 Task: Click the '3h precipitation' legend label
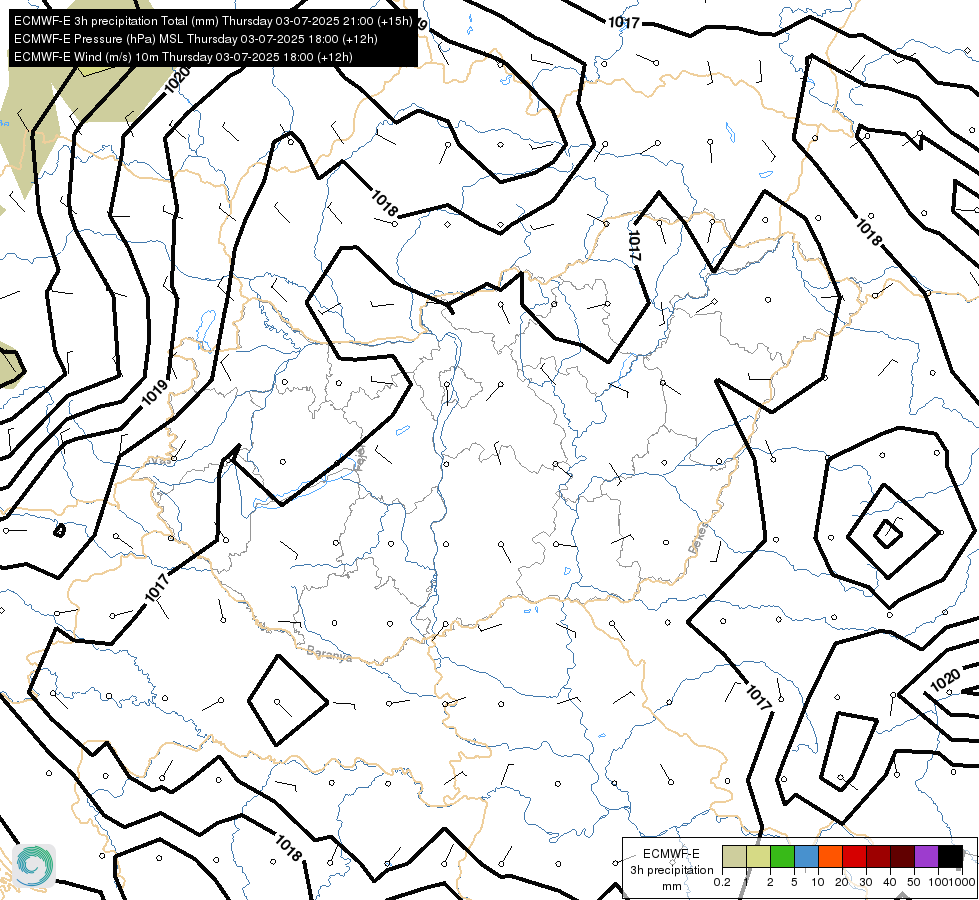point(672,870)
